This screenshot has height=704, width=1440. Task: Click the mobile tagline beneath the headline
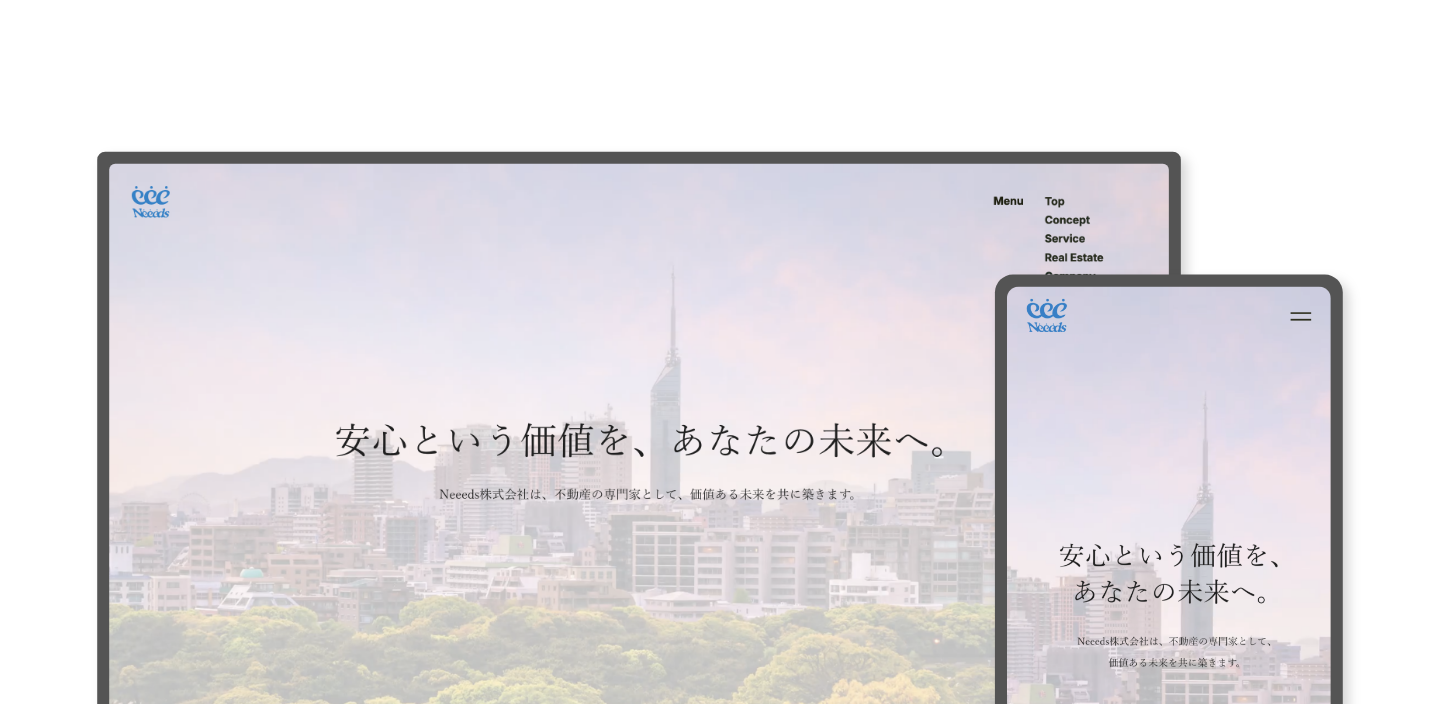coord(1170,648)
